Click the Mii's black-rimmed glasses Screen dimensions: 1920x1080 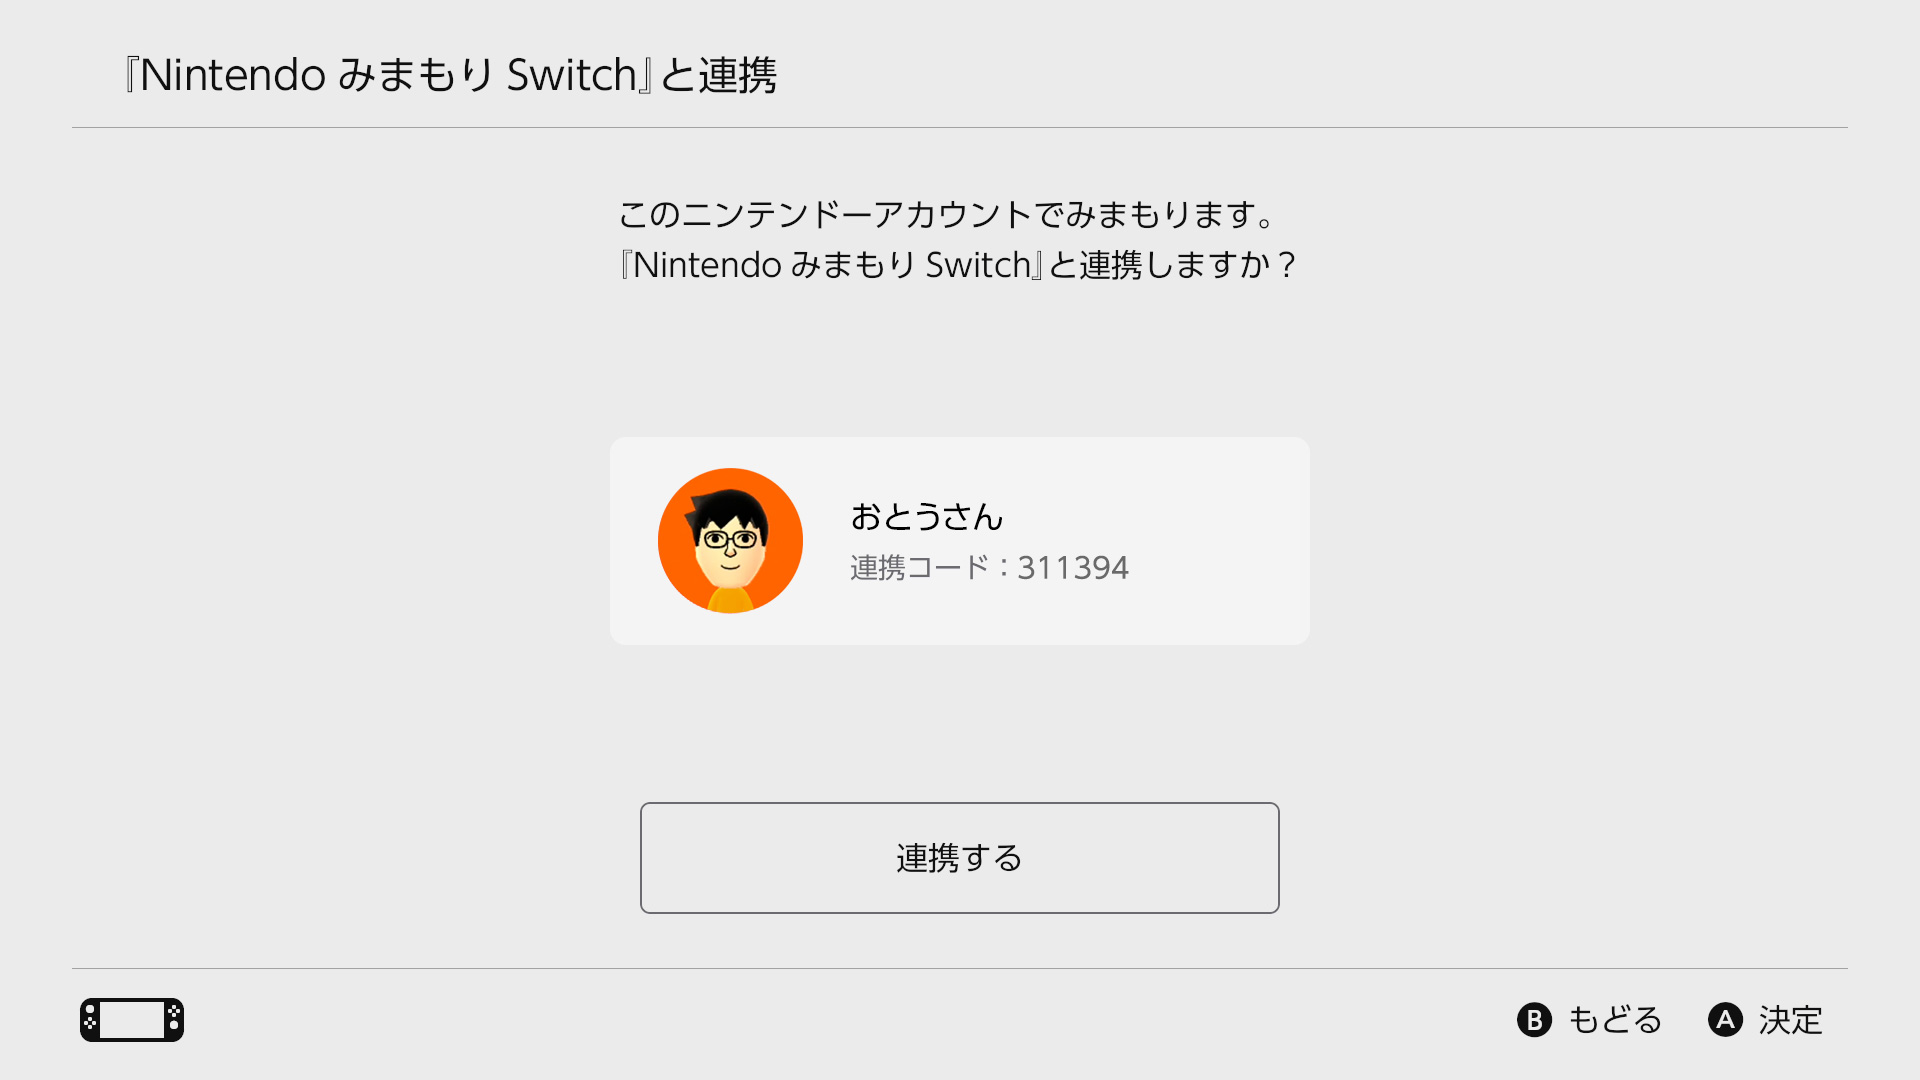pos(730,540)
